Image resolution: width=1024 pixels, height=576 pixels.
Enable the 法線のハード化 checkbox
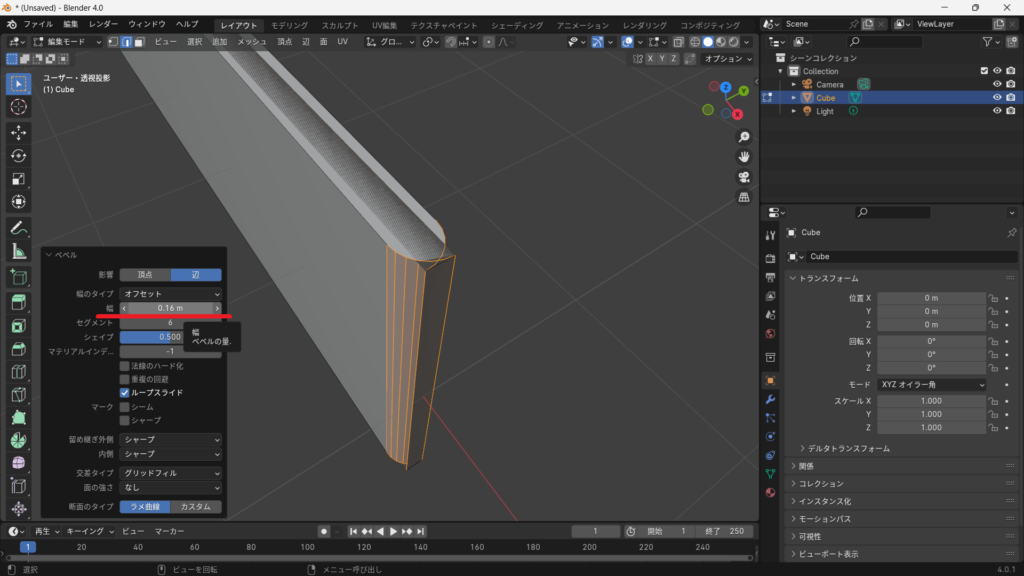pyautogui.click(x=125, y=366)
